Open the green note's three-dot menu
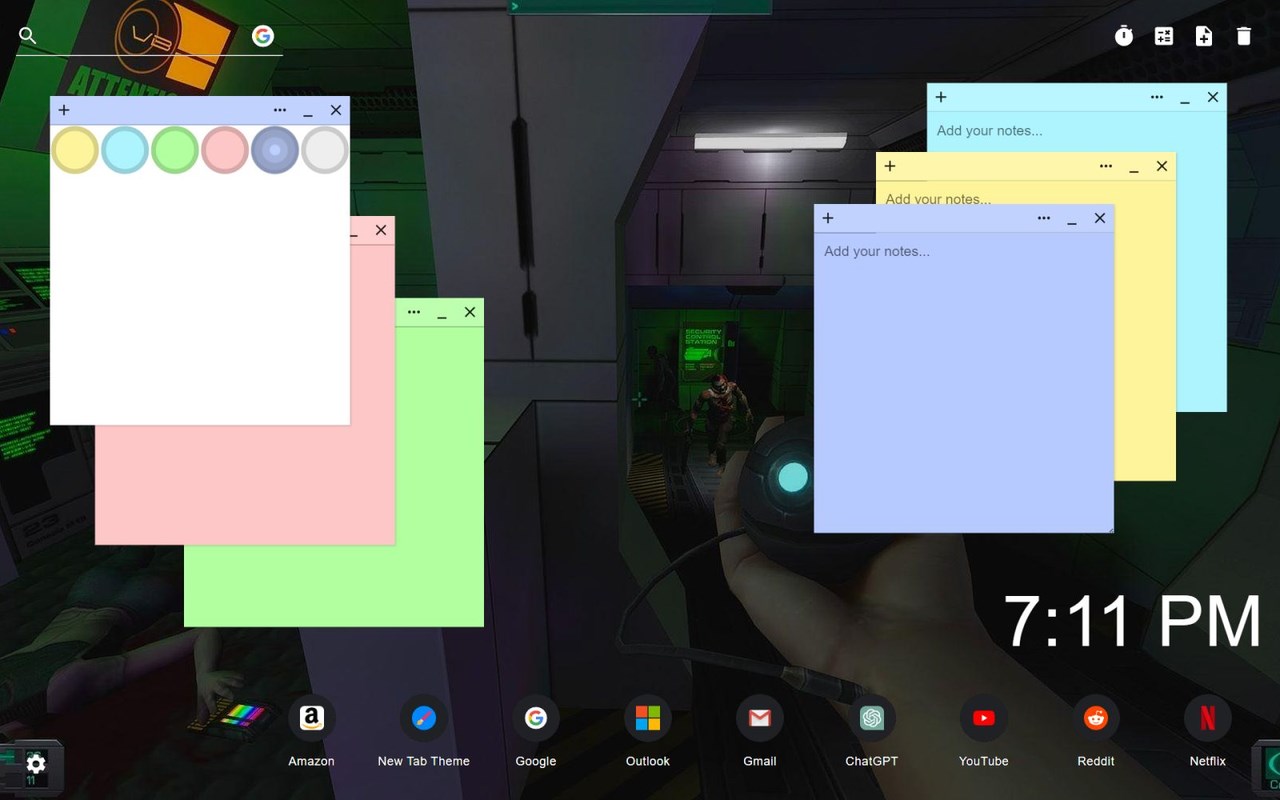 414,312
